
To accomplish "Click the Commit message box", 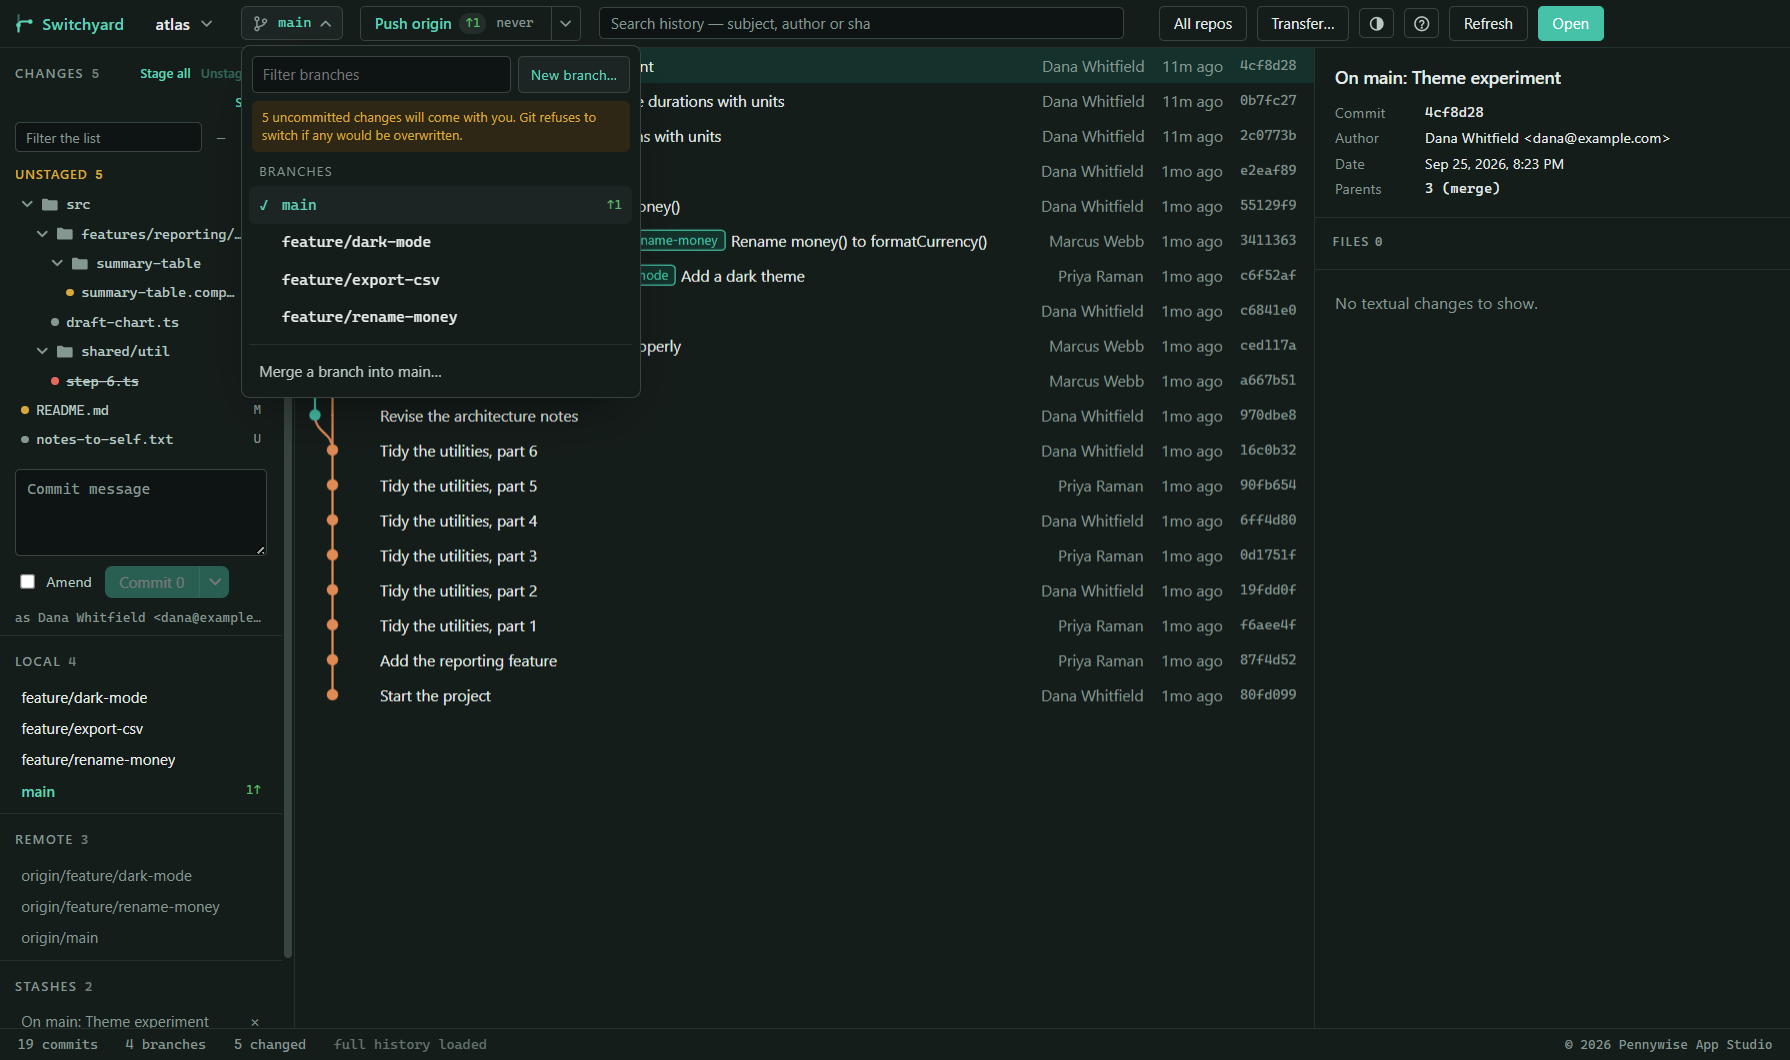I will point(141,512).
